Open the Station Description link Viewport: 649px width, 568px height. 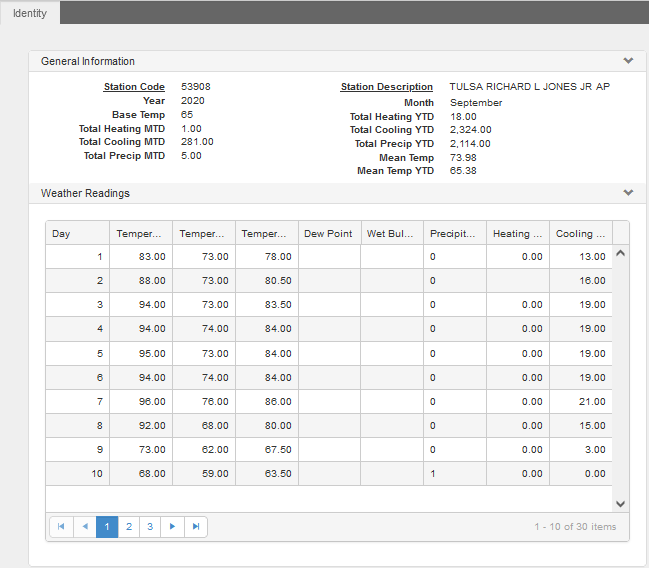[x=387, y=87]
